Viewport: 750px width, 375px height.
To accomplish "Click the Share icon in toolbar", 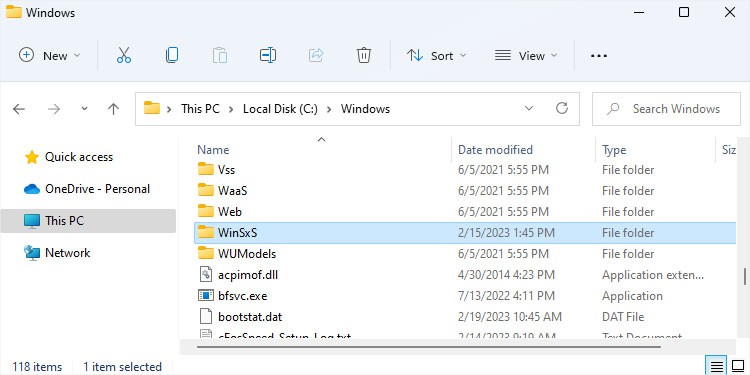I will point(316,55).
